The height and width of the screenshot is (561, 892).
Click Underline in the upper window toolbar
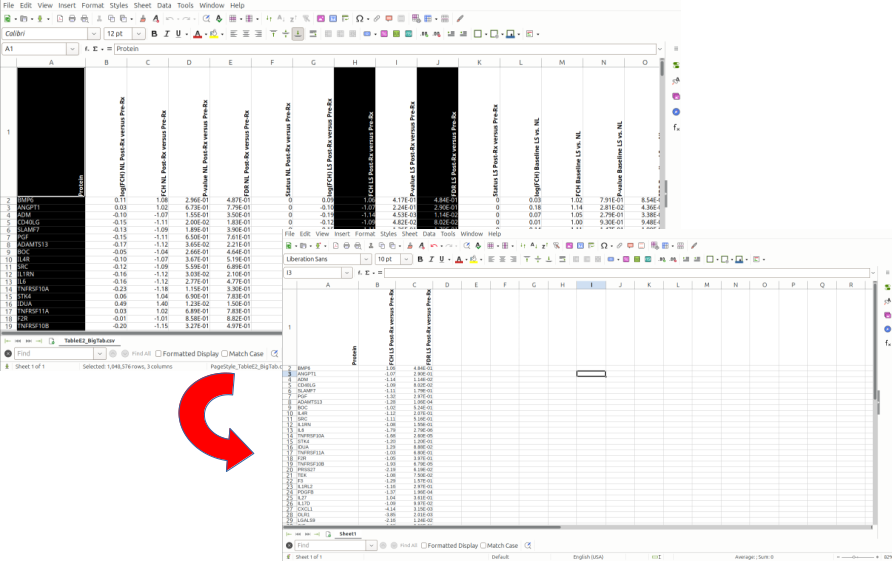[179, 34]
